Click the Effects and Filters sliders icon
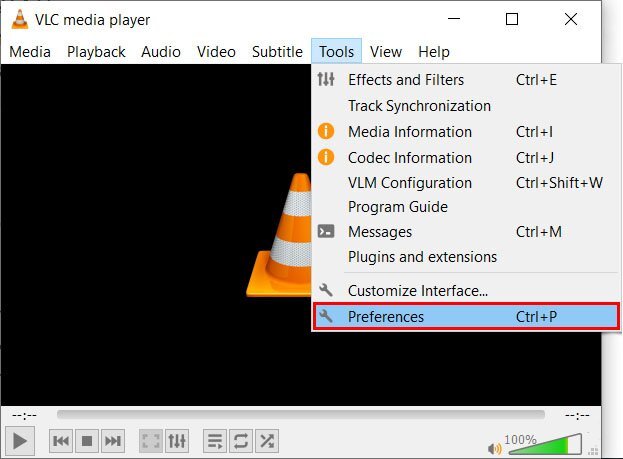623x459 pixels. click(x=326, y=79)
